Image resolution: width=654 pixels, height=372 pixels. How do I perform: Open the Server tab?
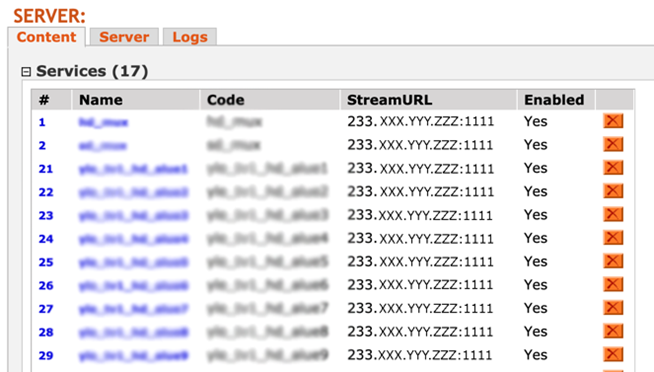(124, 37)
